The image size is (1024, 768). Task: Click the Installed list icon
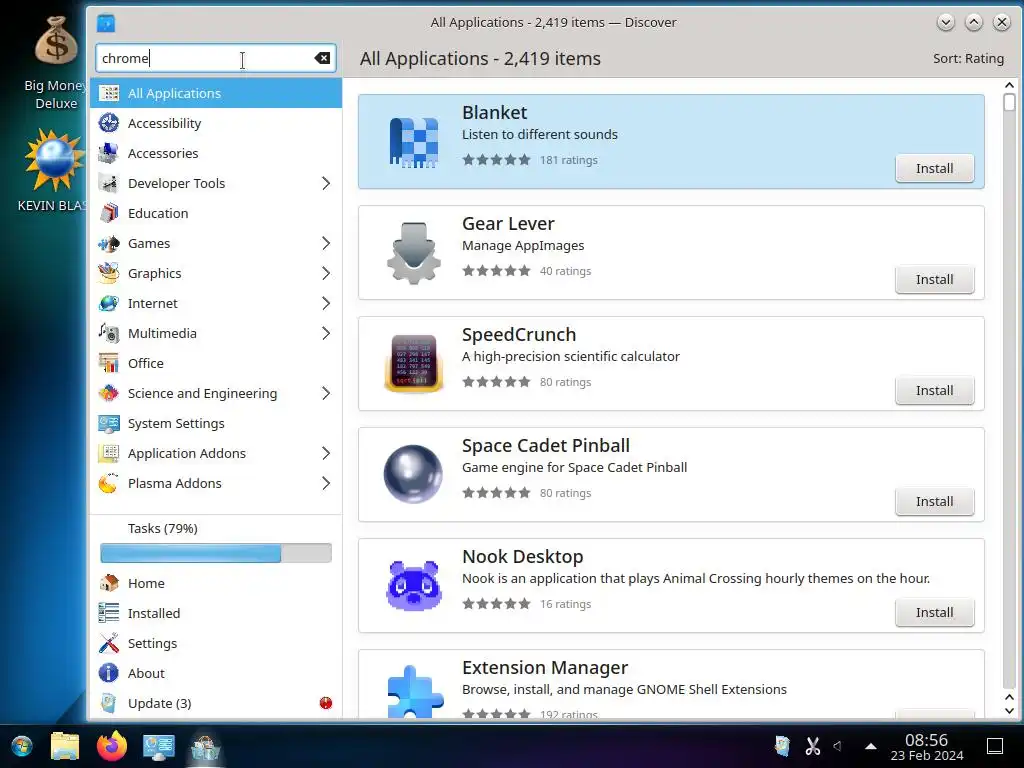click(108, 613)
